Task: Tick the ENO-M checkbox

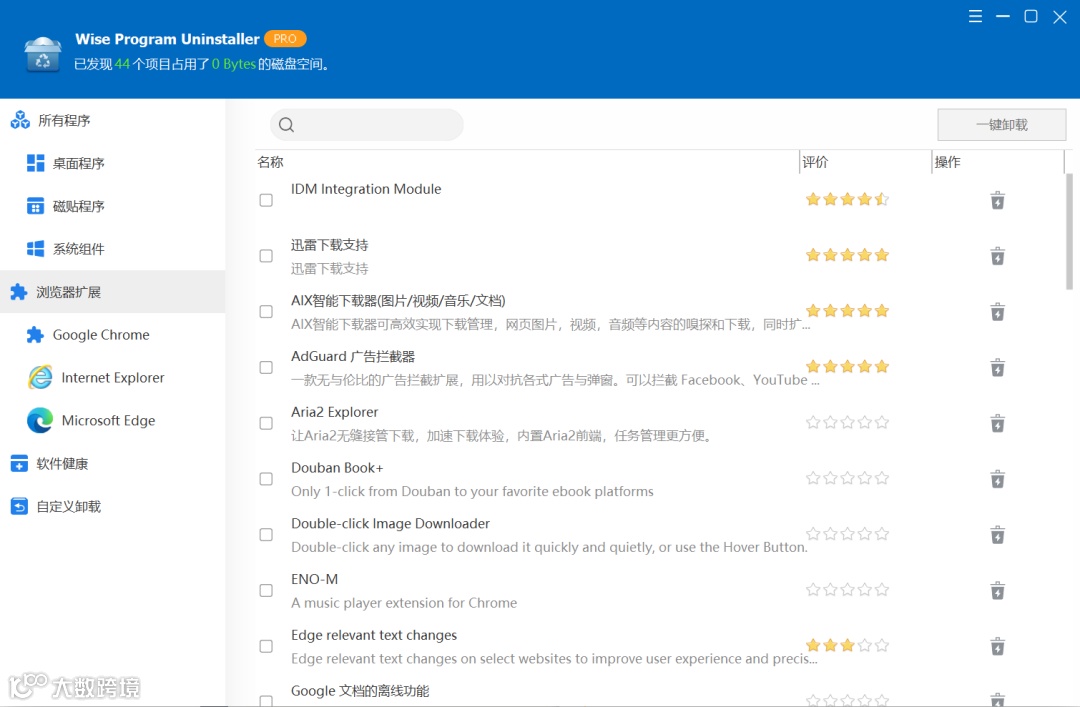Action: point(266,591)
